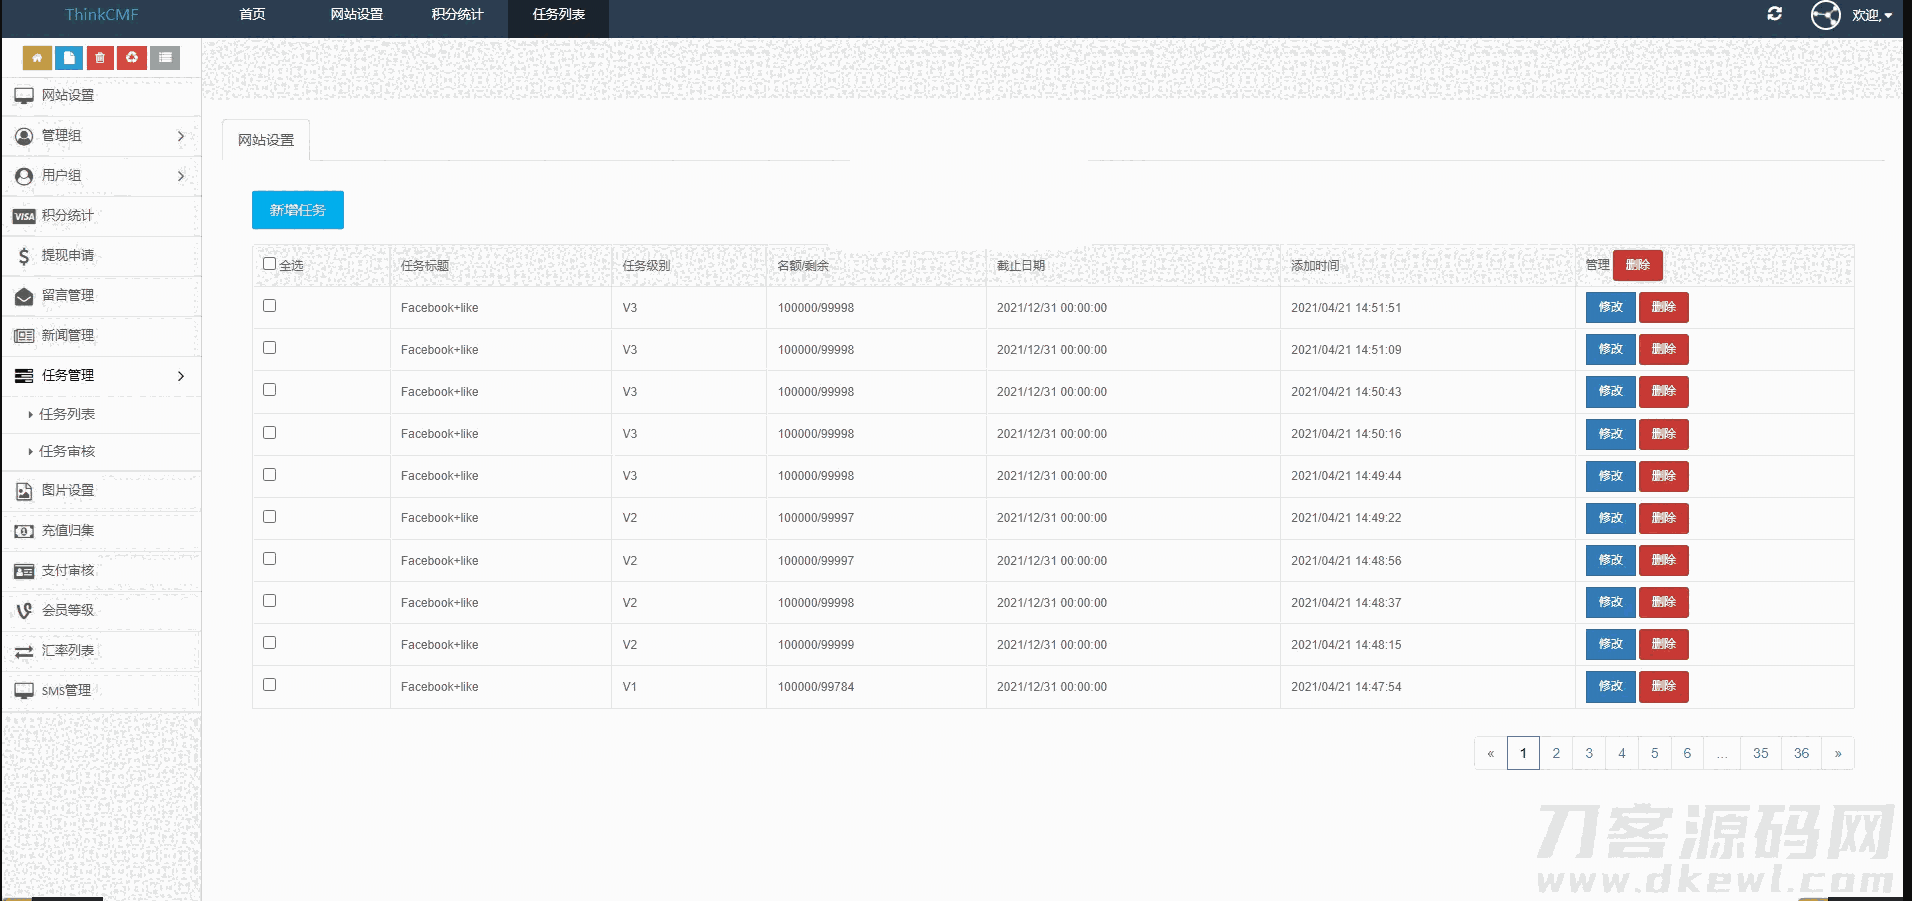
Task: Click the red trash can shortcut icon
Action: (x=100, y=58)
